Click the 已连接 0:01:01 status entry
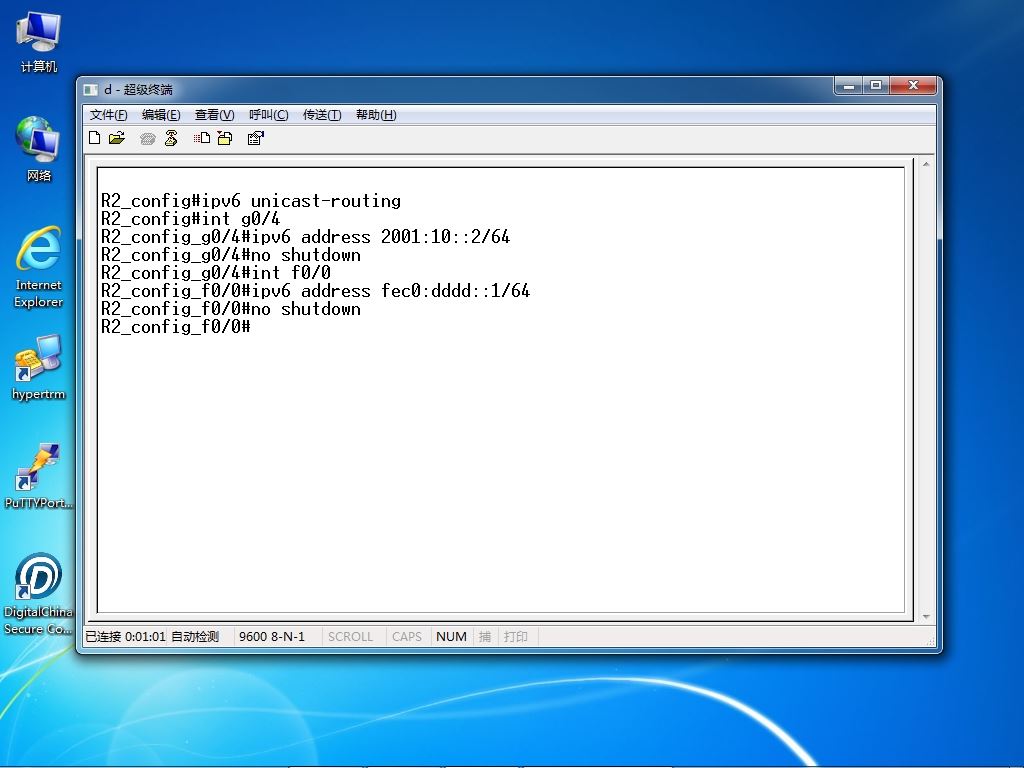Viewport: 1024px width, 768px height. pos(125,636)
